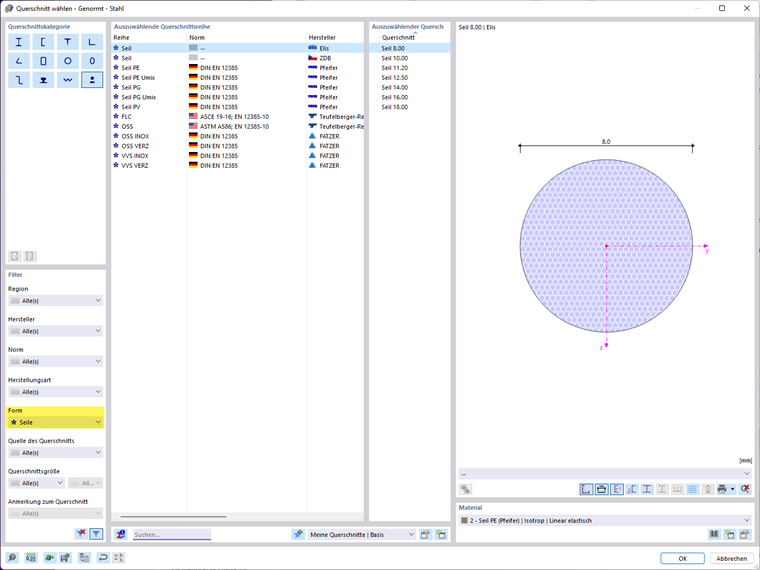Select the I-section category icon
This screenshot has height=570, width=760.
point(19,42)
